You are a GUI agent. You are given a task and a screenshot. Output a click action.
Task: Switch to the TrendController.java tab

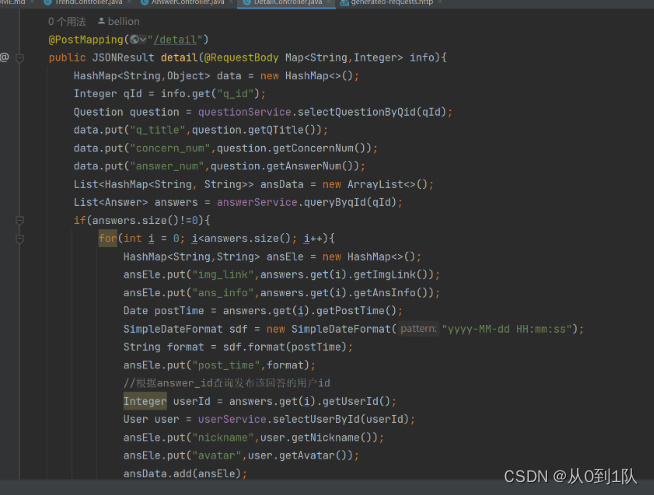coord(88,3)
